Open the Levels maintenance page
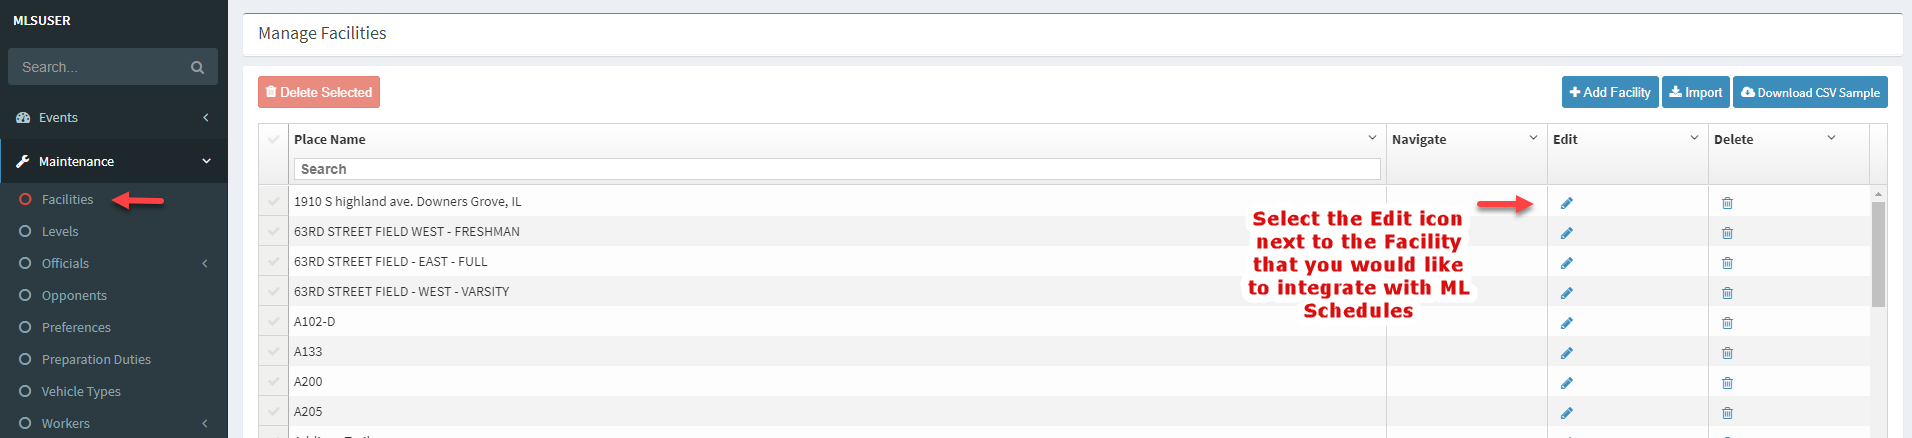 (x=60, y=231)
